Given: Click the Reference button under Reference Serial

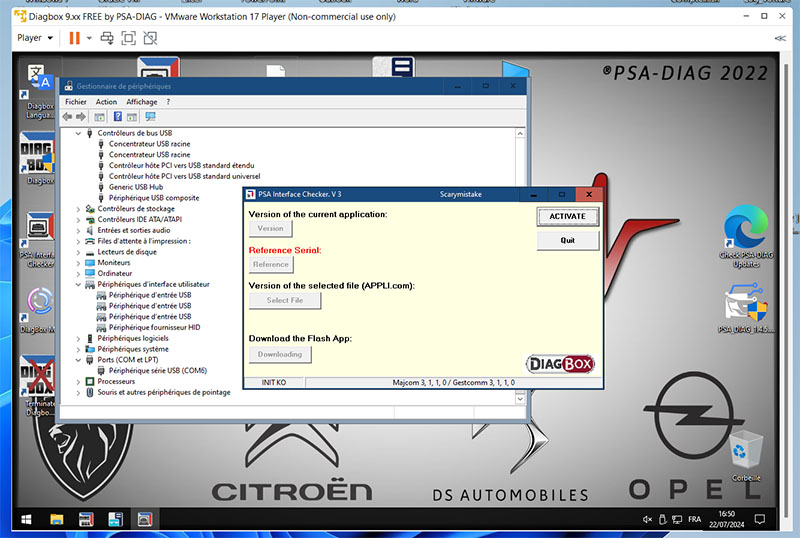Looking at the screenshot, I should pyautogui.click(x=270, y=264).
